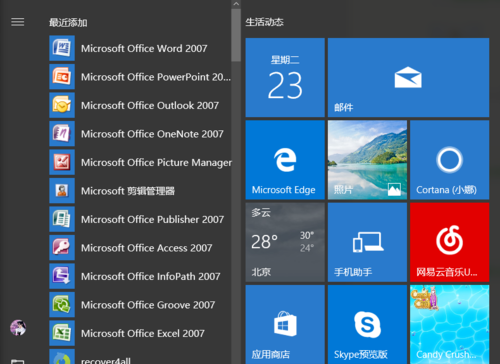The width and height of the screenshot is (500, 364).
Task: Select Microsoft Office Access 2007 label
Action: (x=146, y=248)
